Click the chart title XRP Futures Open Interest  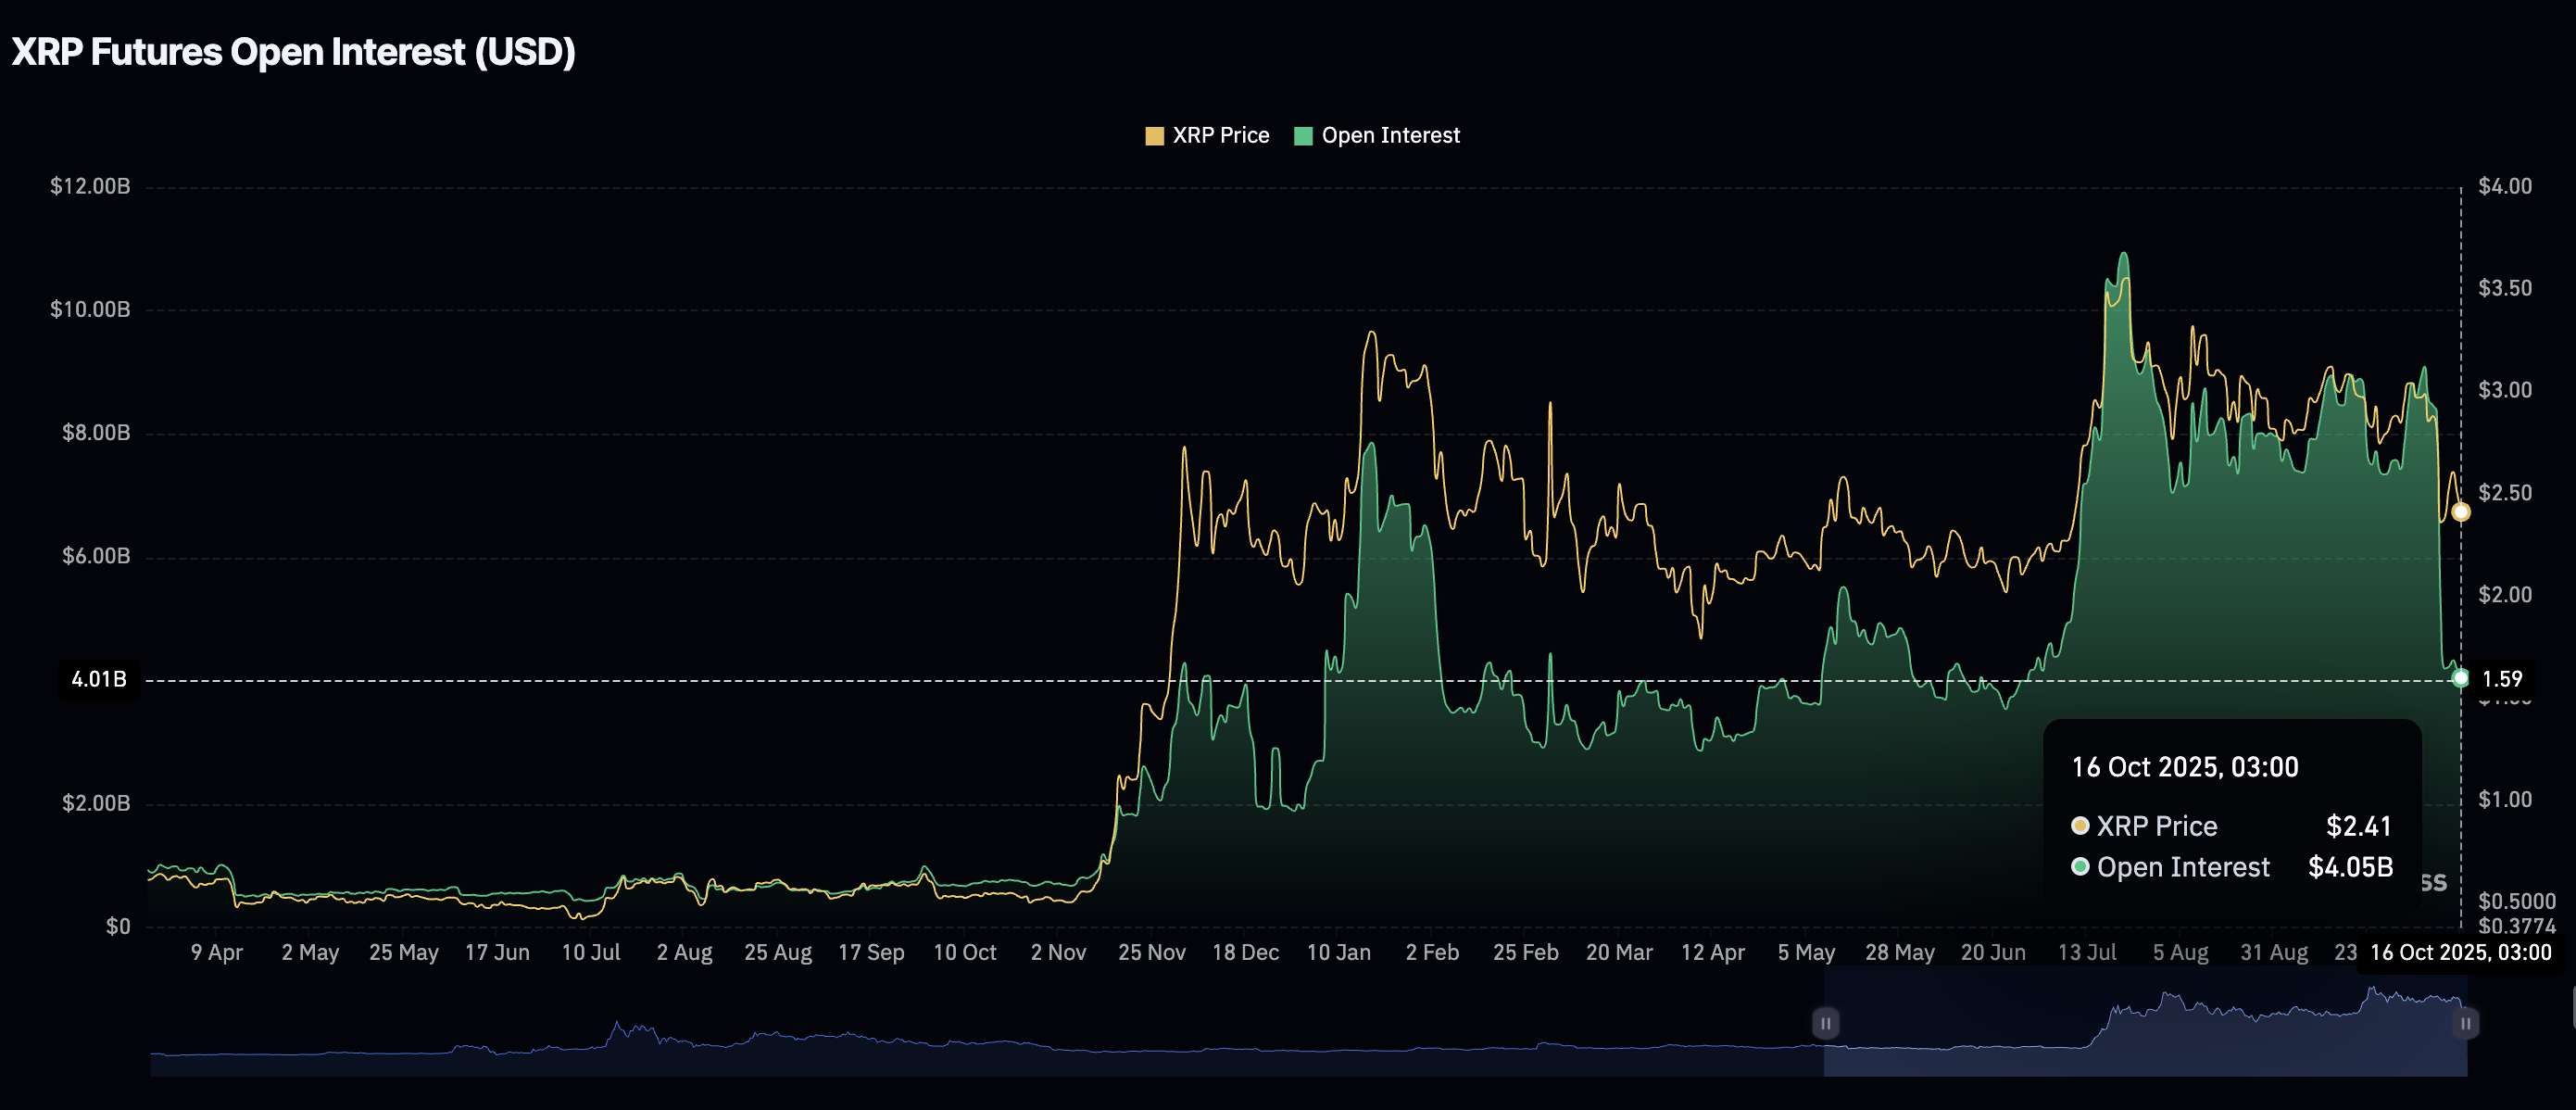tap(293, 52)
